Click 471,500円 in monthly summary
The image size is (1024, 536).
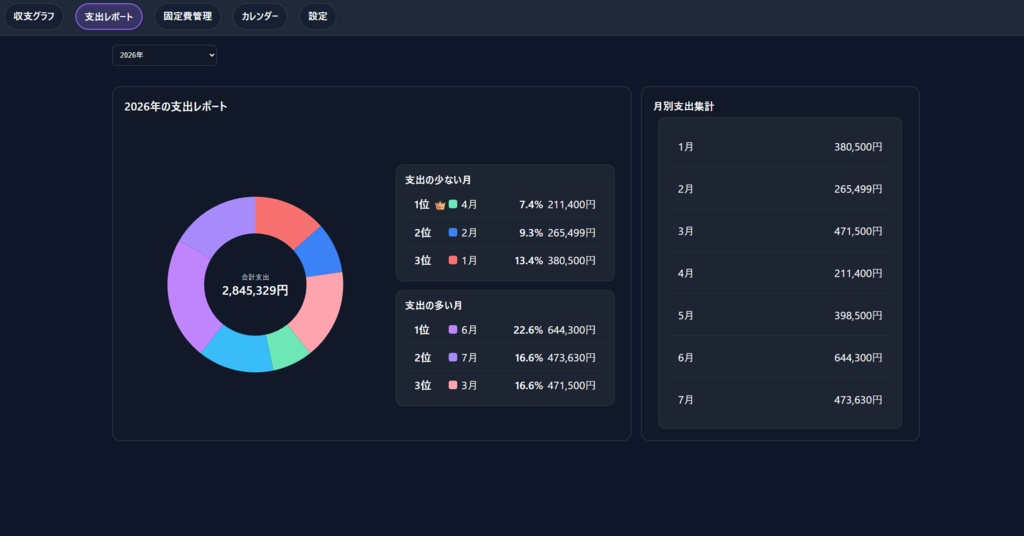pos(858,231)
